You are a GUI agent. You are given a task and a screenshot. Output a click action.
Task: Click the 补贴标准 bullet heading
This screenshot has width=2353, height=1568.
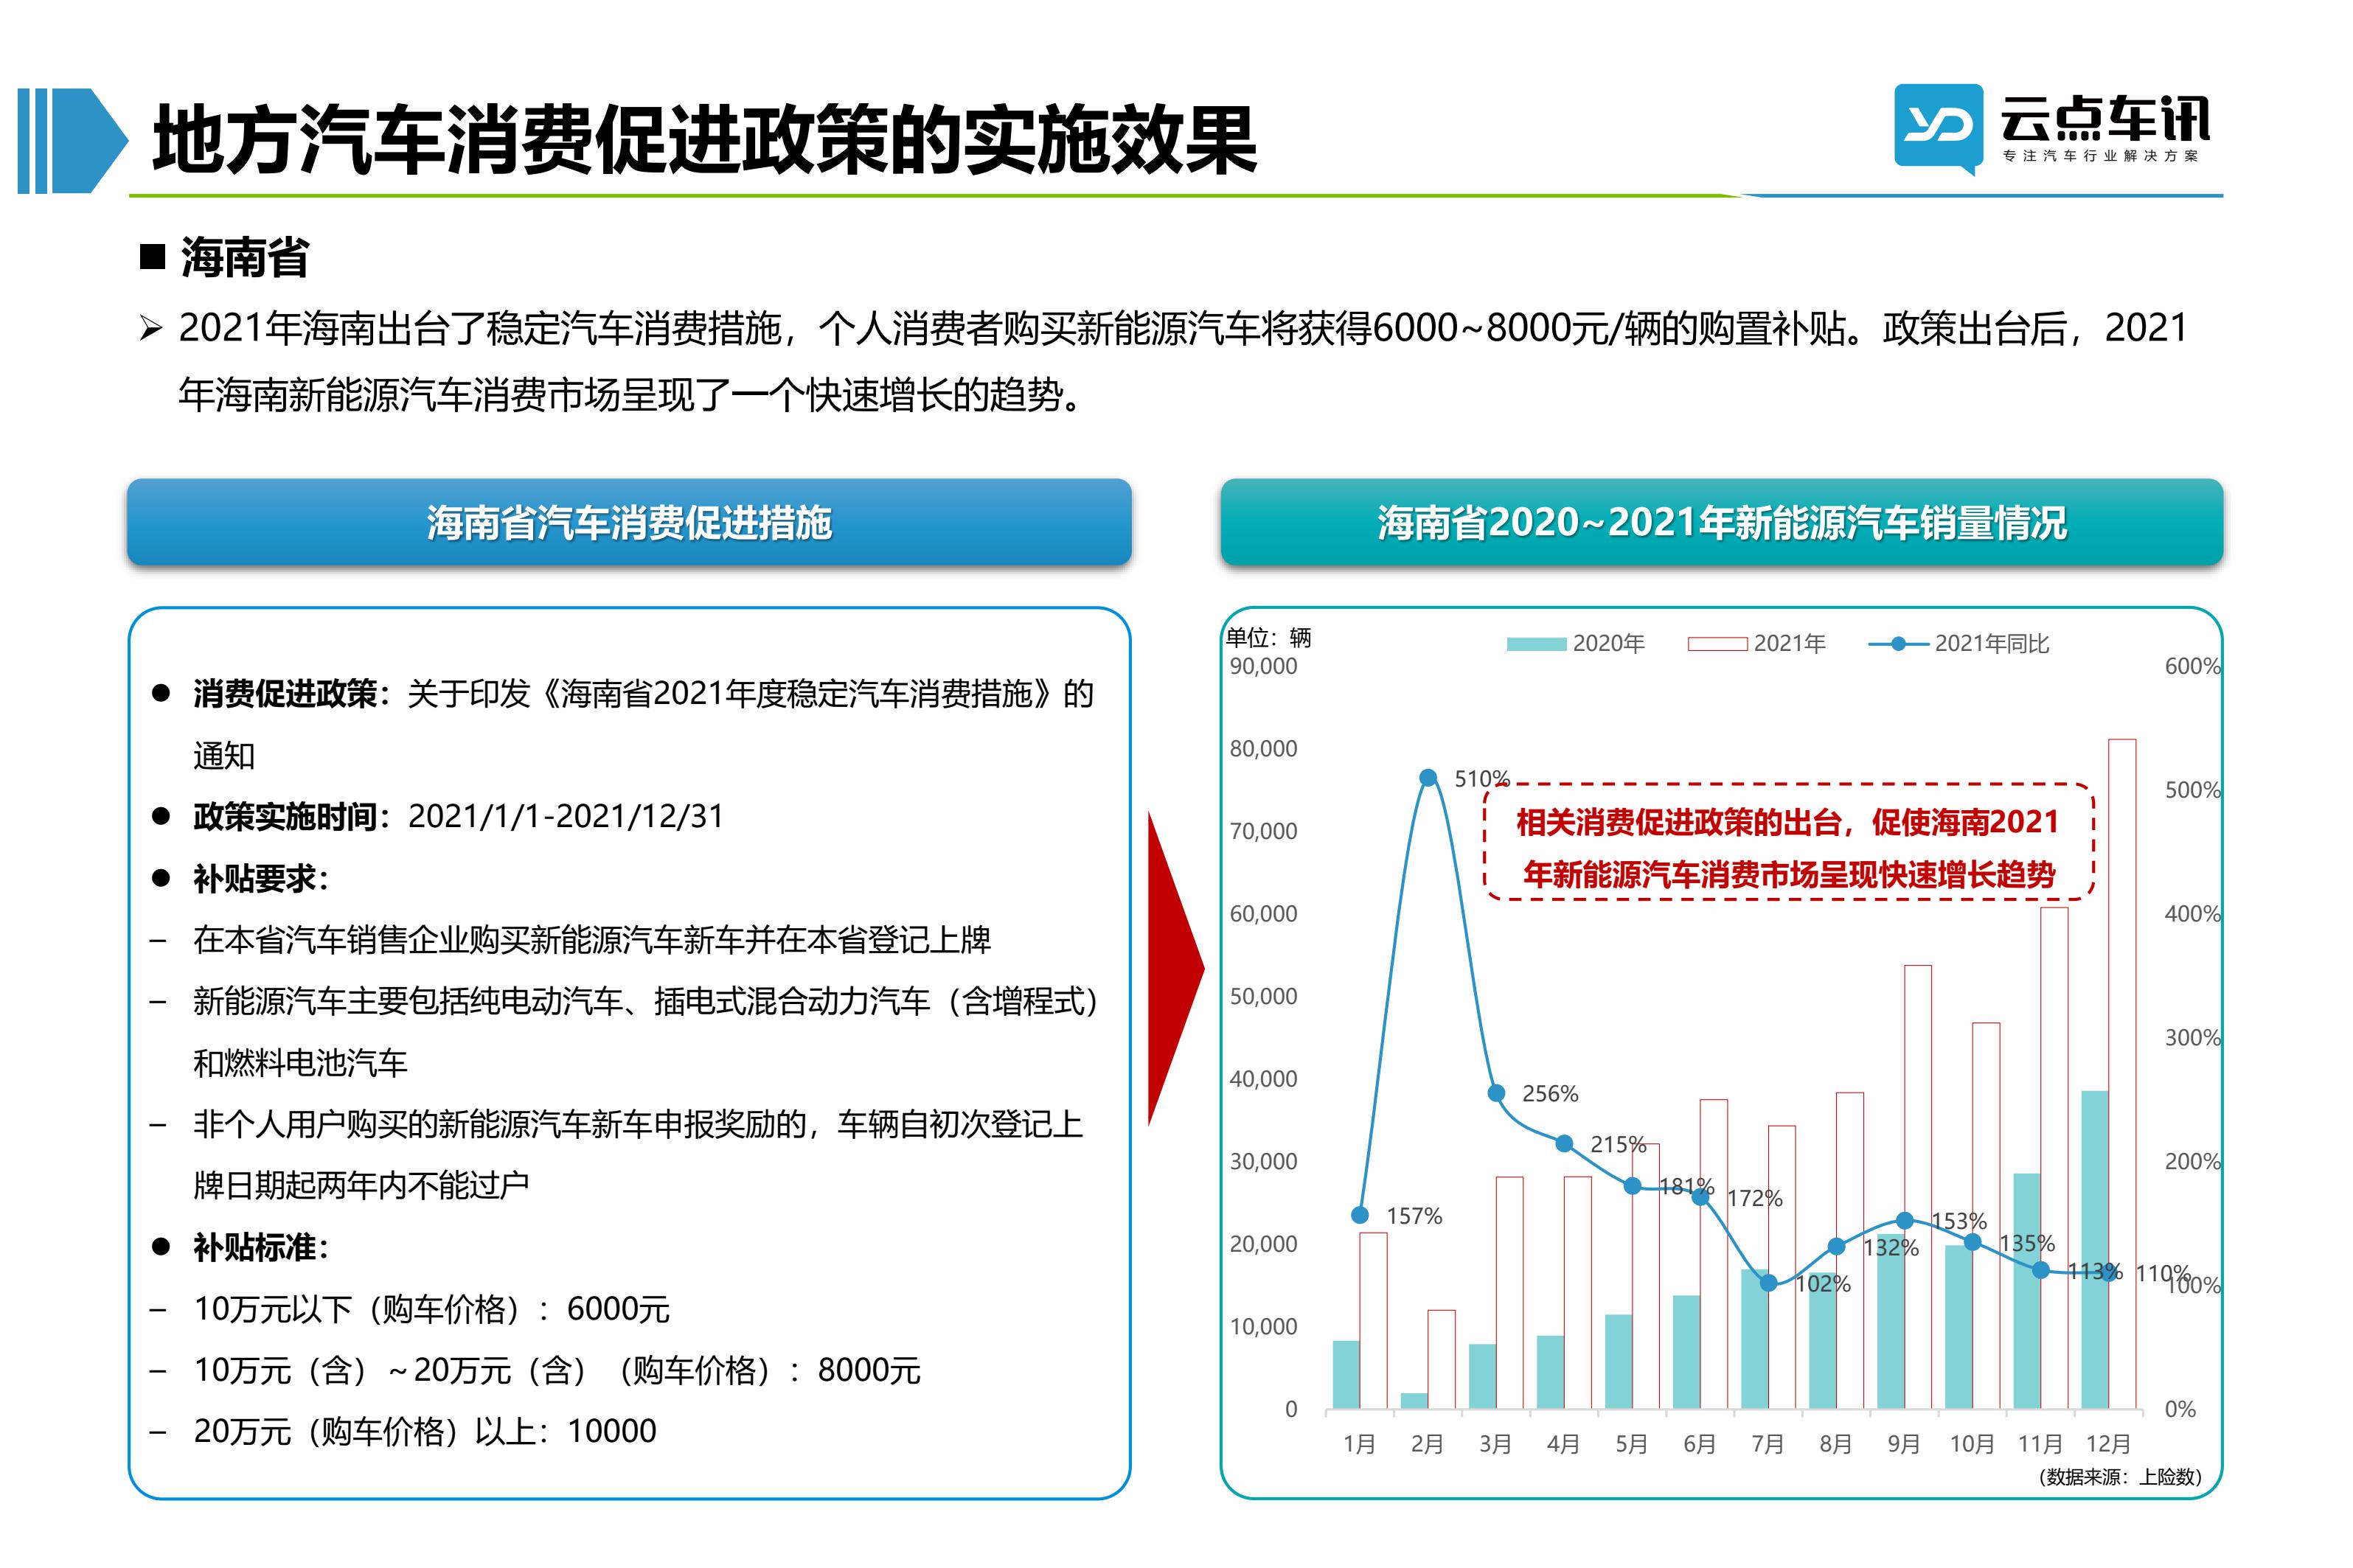[x=260, y=1247]
